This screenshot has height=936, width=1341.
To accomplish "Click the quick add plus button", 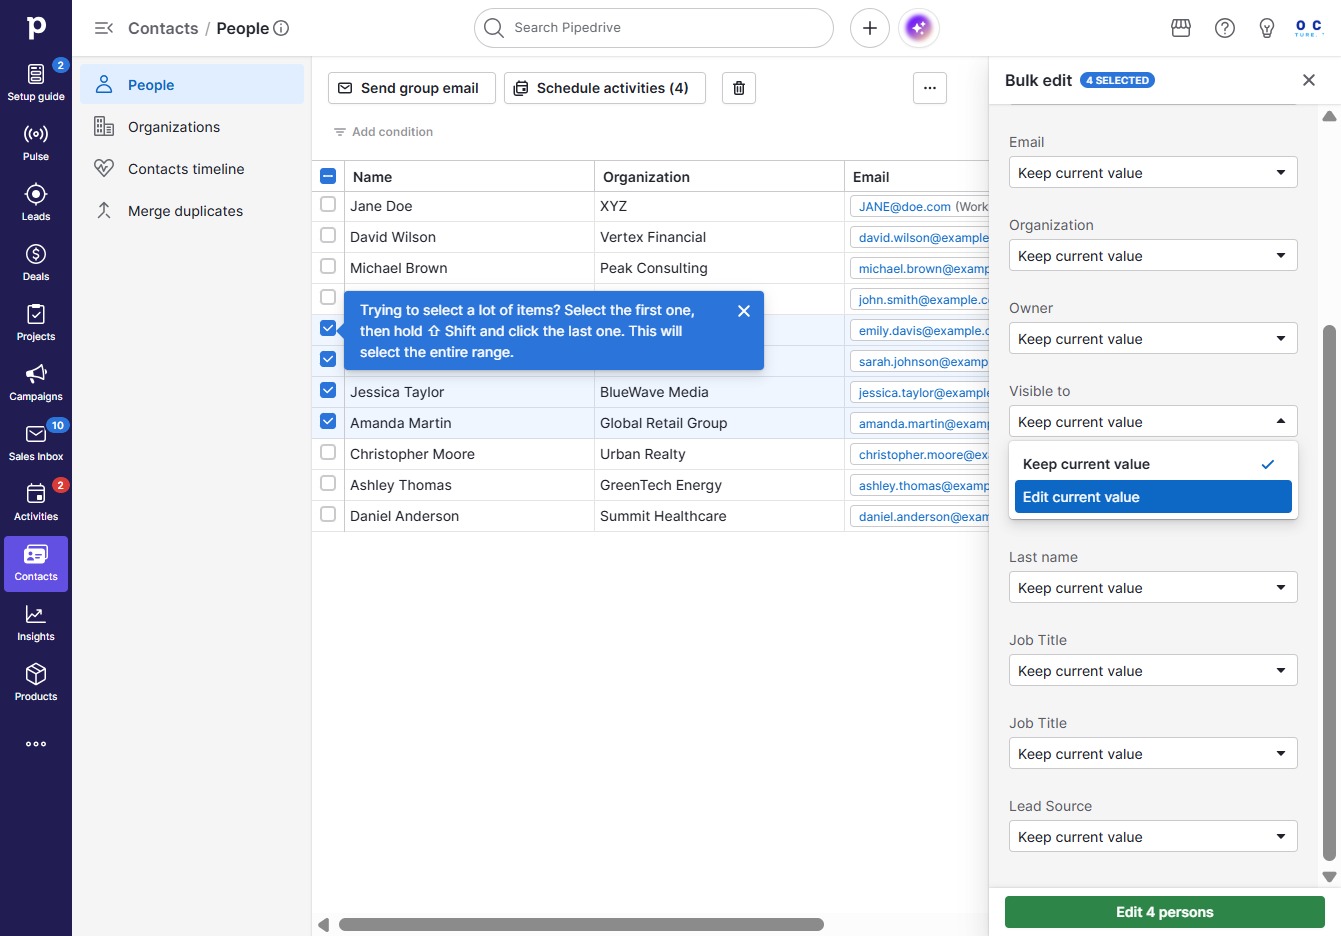I will 870,28.
